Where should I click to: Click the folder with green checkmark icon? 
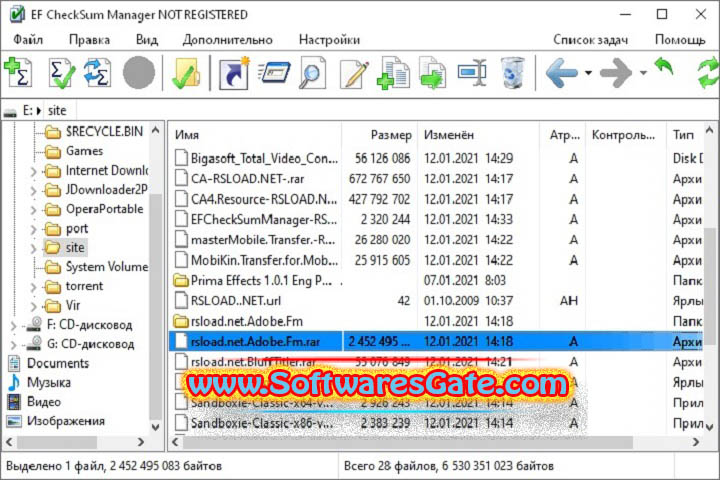click(x=186, y=72)
